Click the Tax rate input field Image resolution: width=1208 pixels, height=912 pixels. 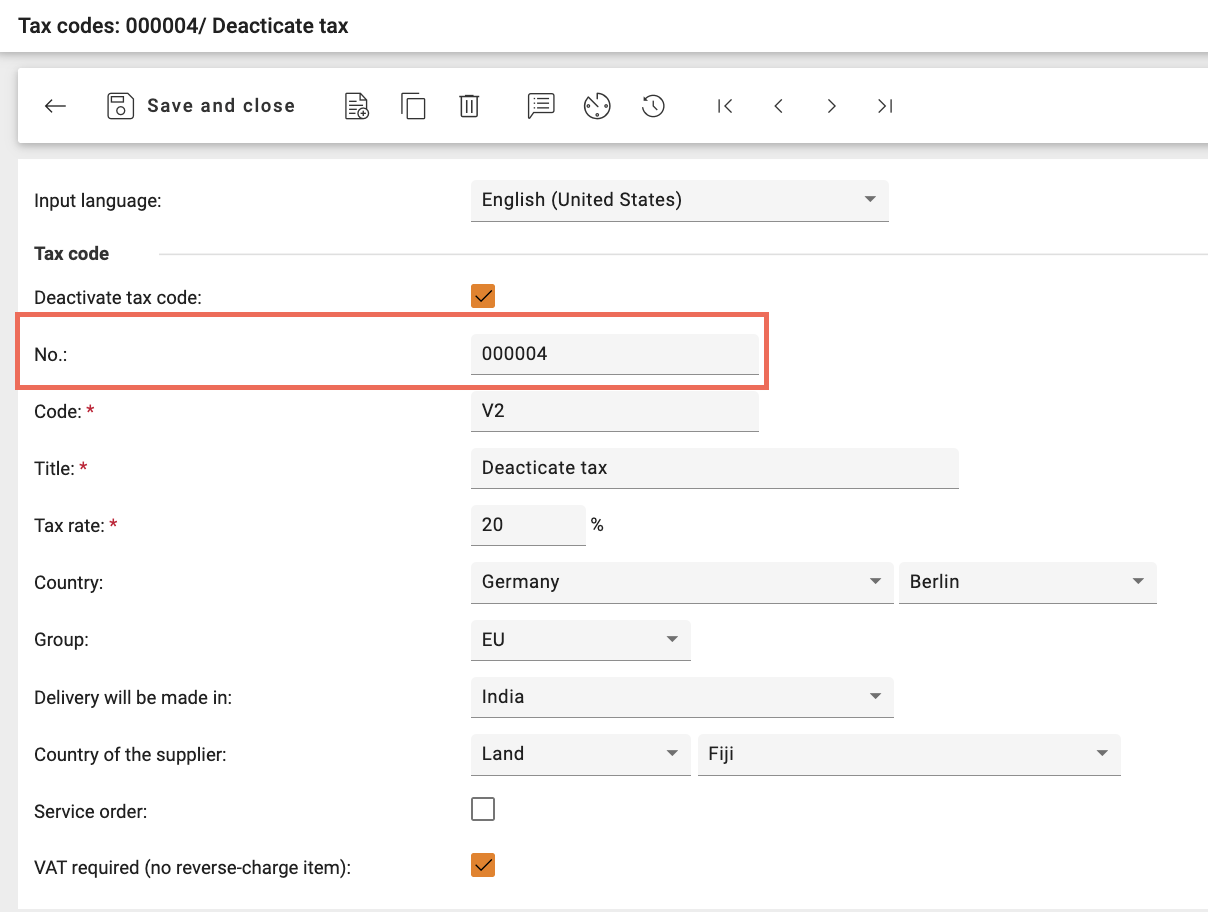[x=526, y=525]
